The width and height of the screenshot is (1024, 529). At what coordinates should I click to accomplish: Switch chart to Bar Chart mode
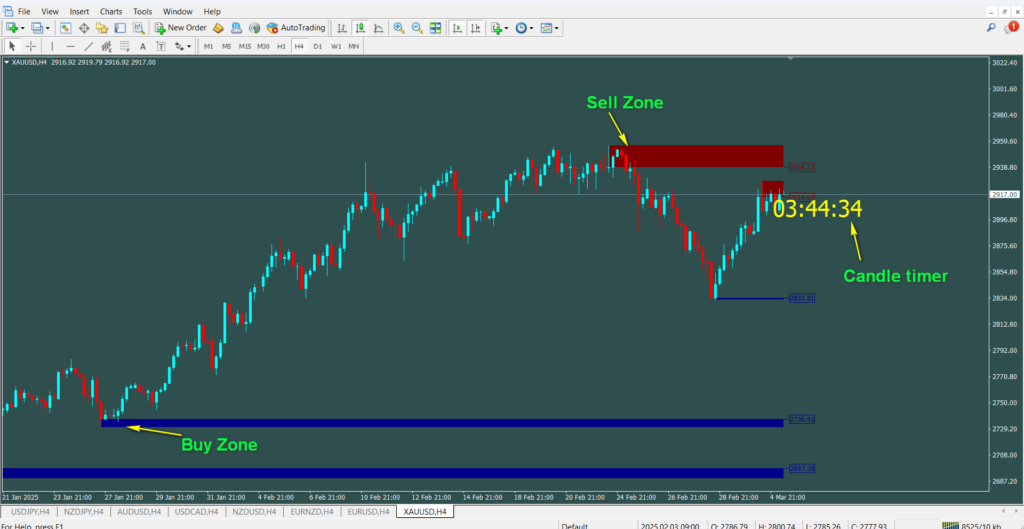[342, 28]
